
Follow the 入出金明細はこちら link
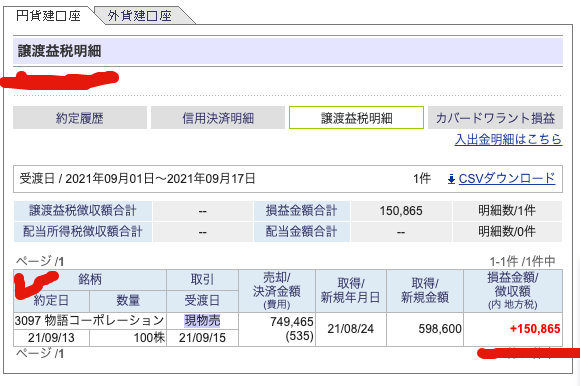(509, 139)
